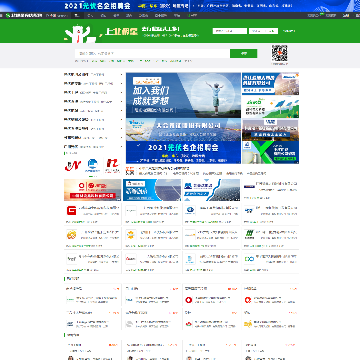This screenshot has width=360, height=360.
Task: Click the QR code image beside search
Action: pos(279,53)
